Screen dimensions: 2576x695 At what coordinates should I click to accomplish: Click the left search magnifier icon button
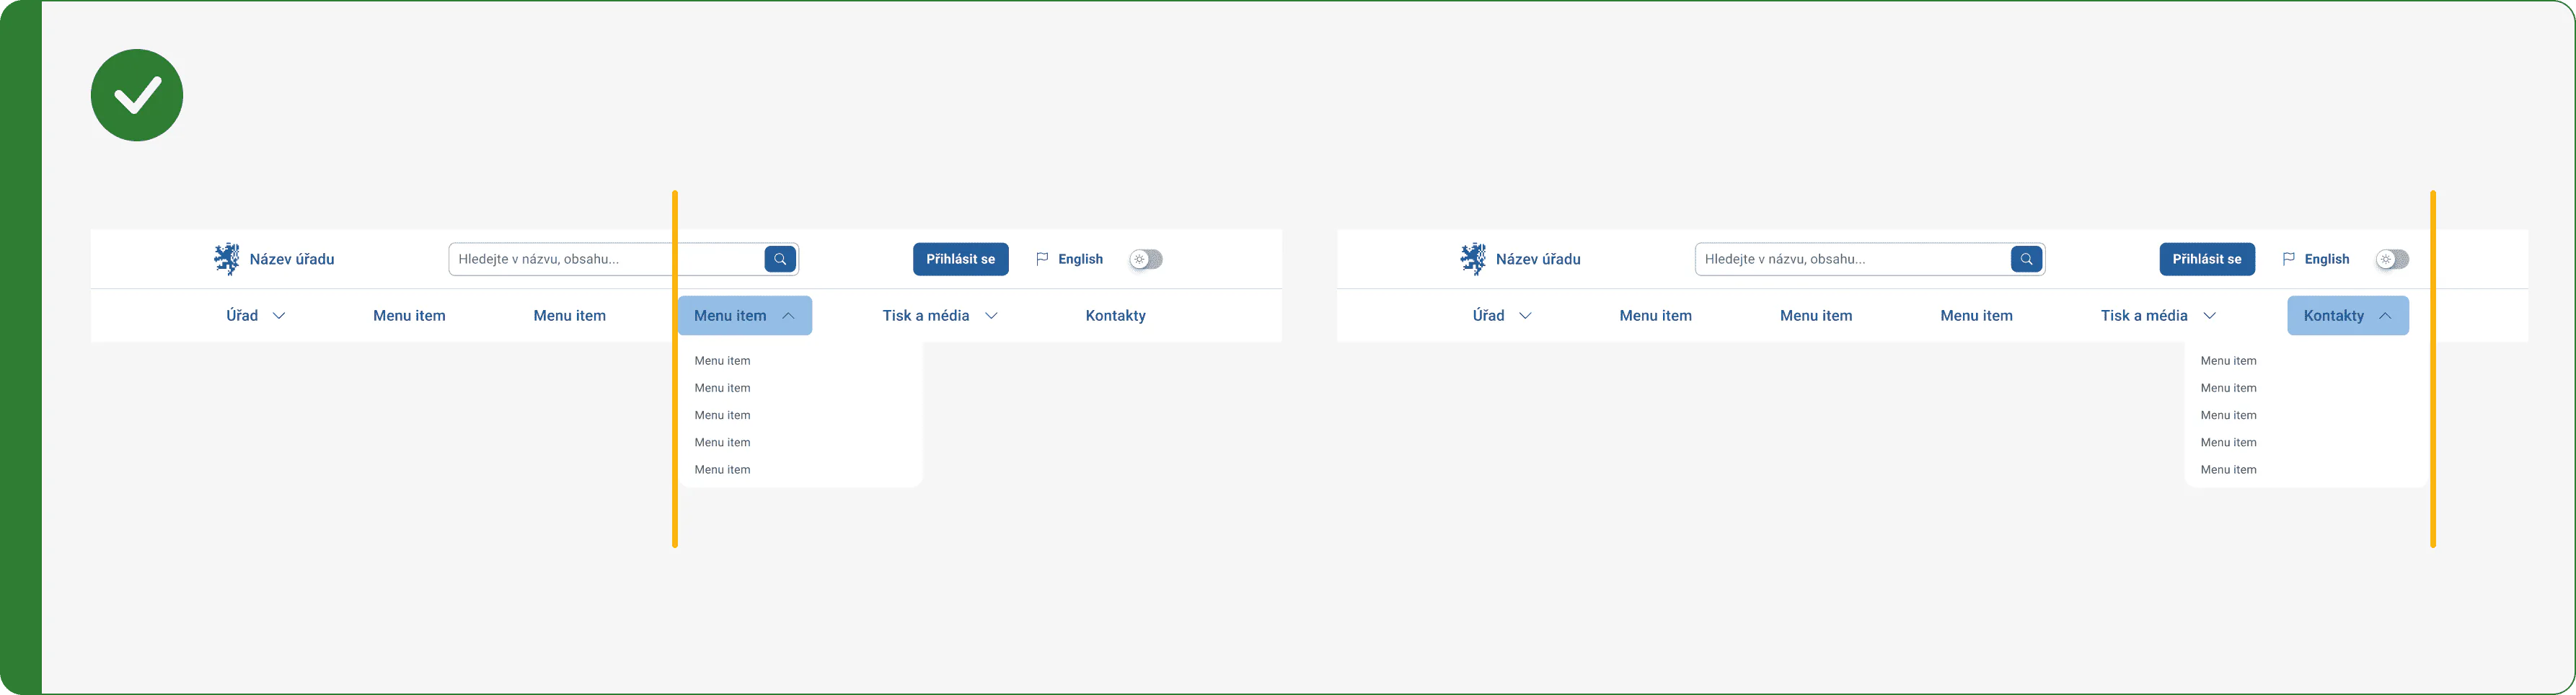pos(780,259)
